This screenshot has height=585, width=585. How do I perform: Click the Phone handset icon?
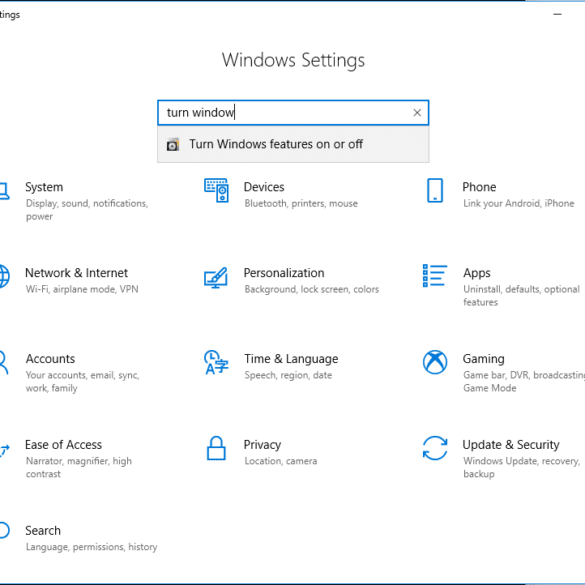point(435,191)
